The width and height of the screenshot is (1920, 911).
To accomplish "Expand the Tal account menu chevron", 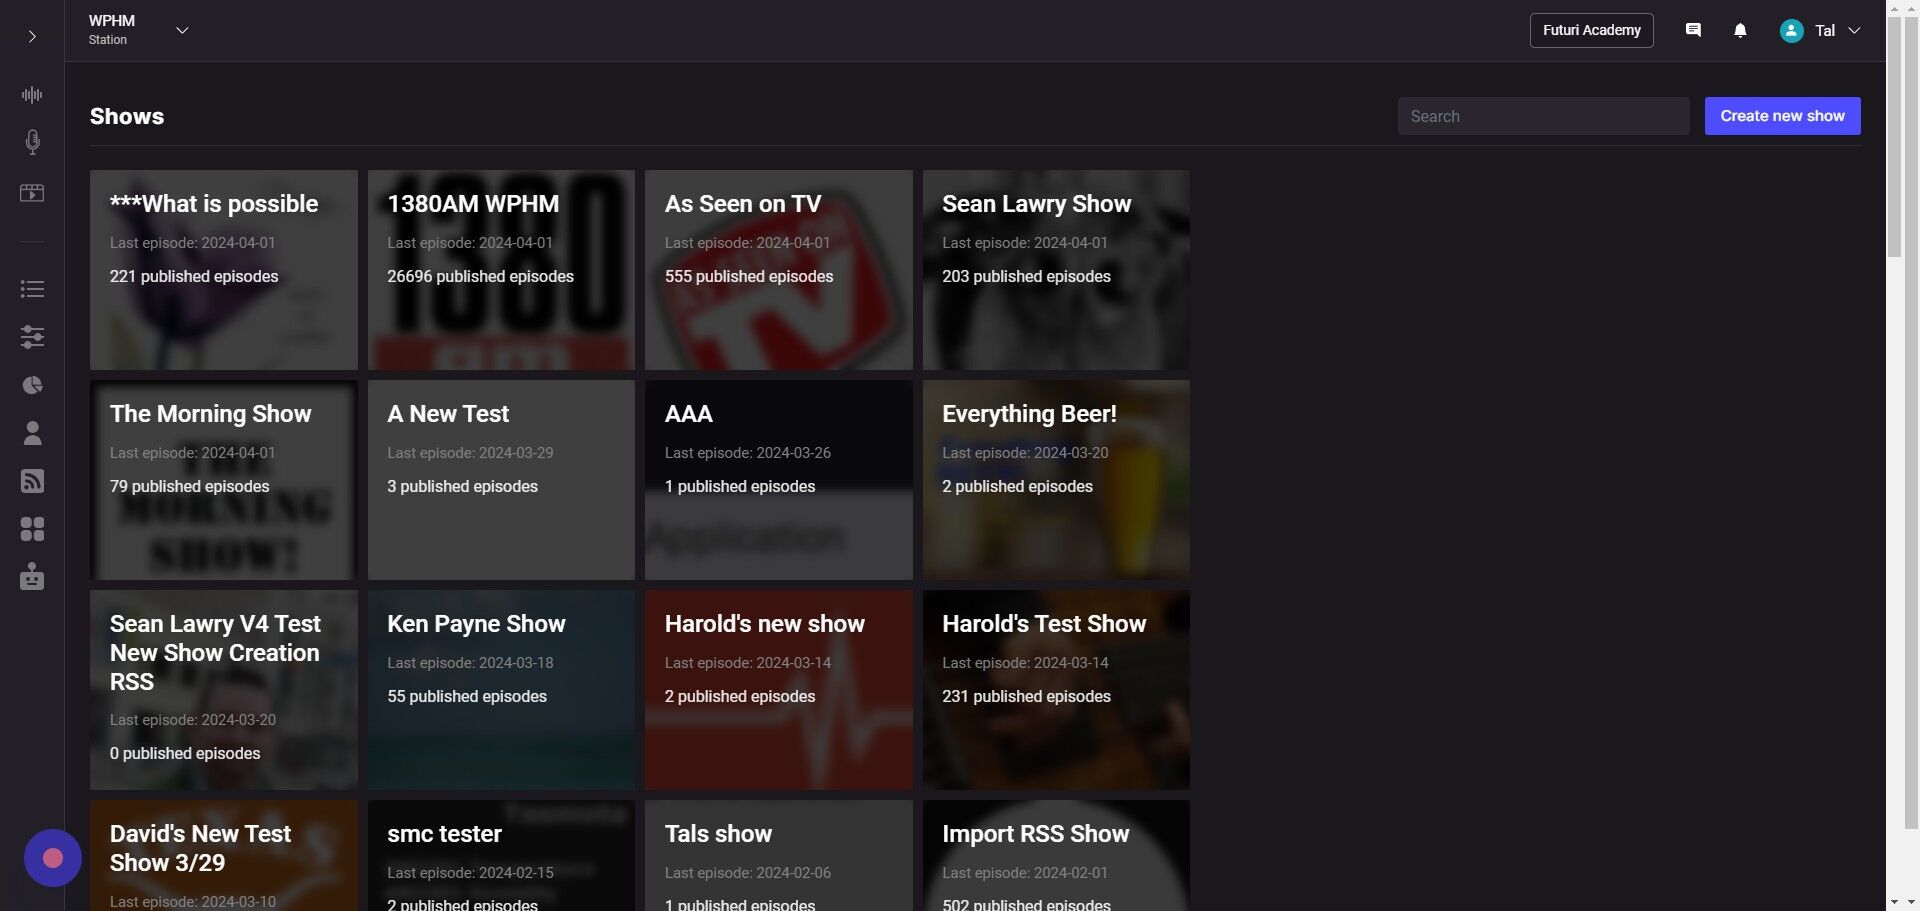I will [1854, 31].
